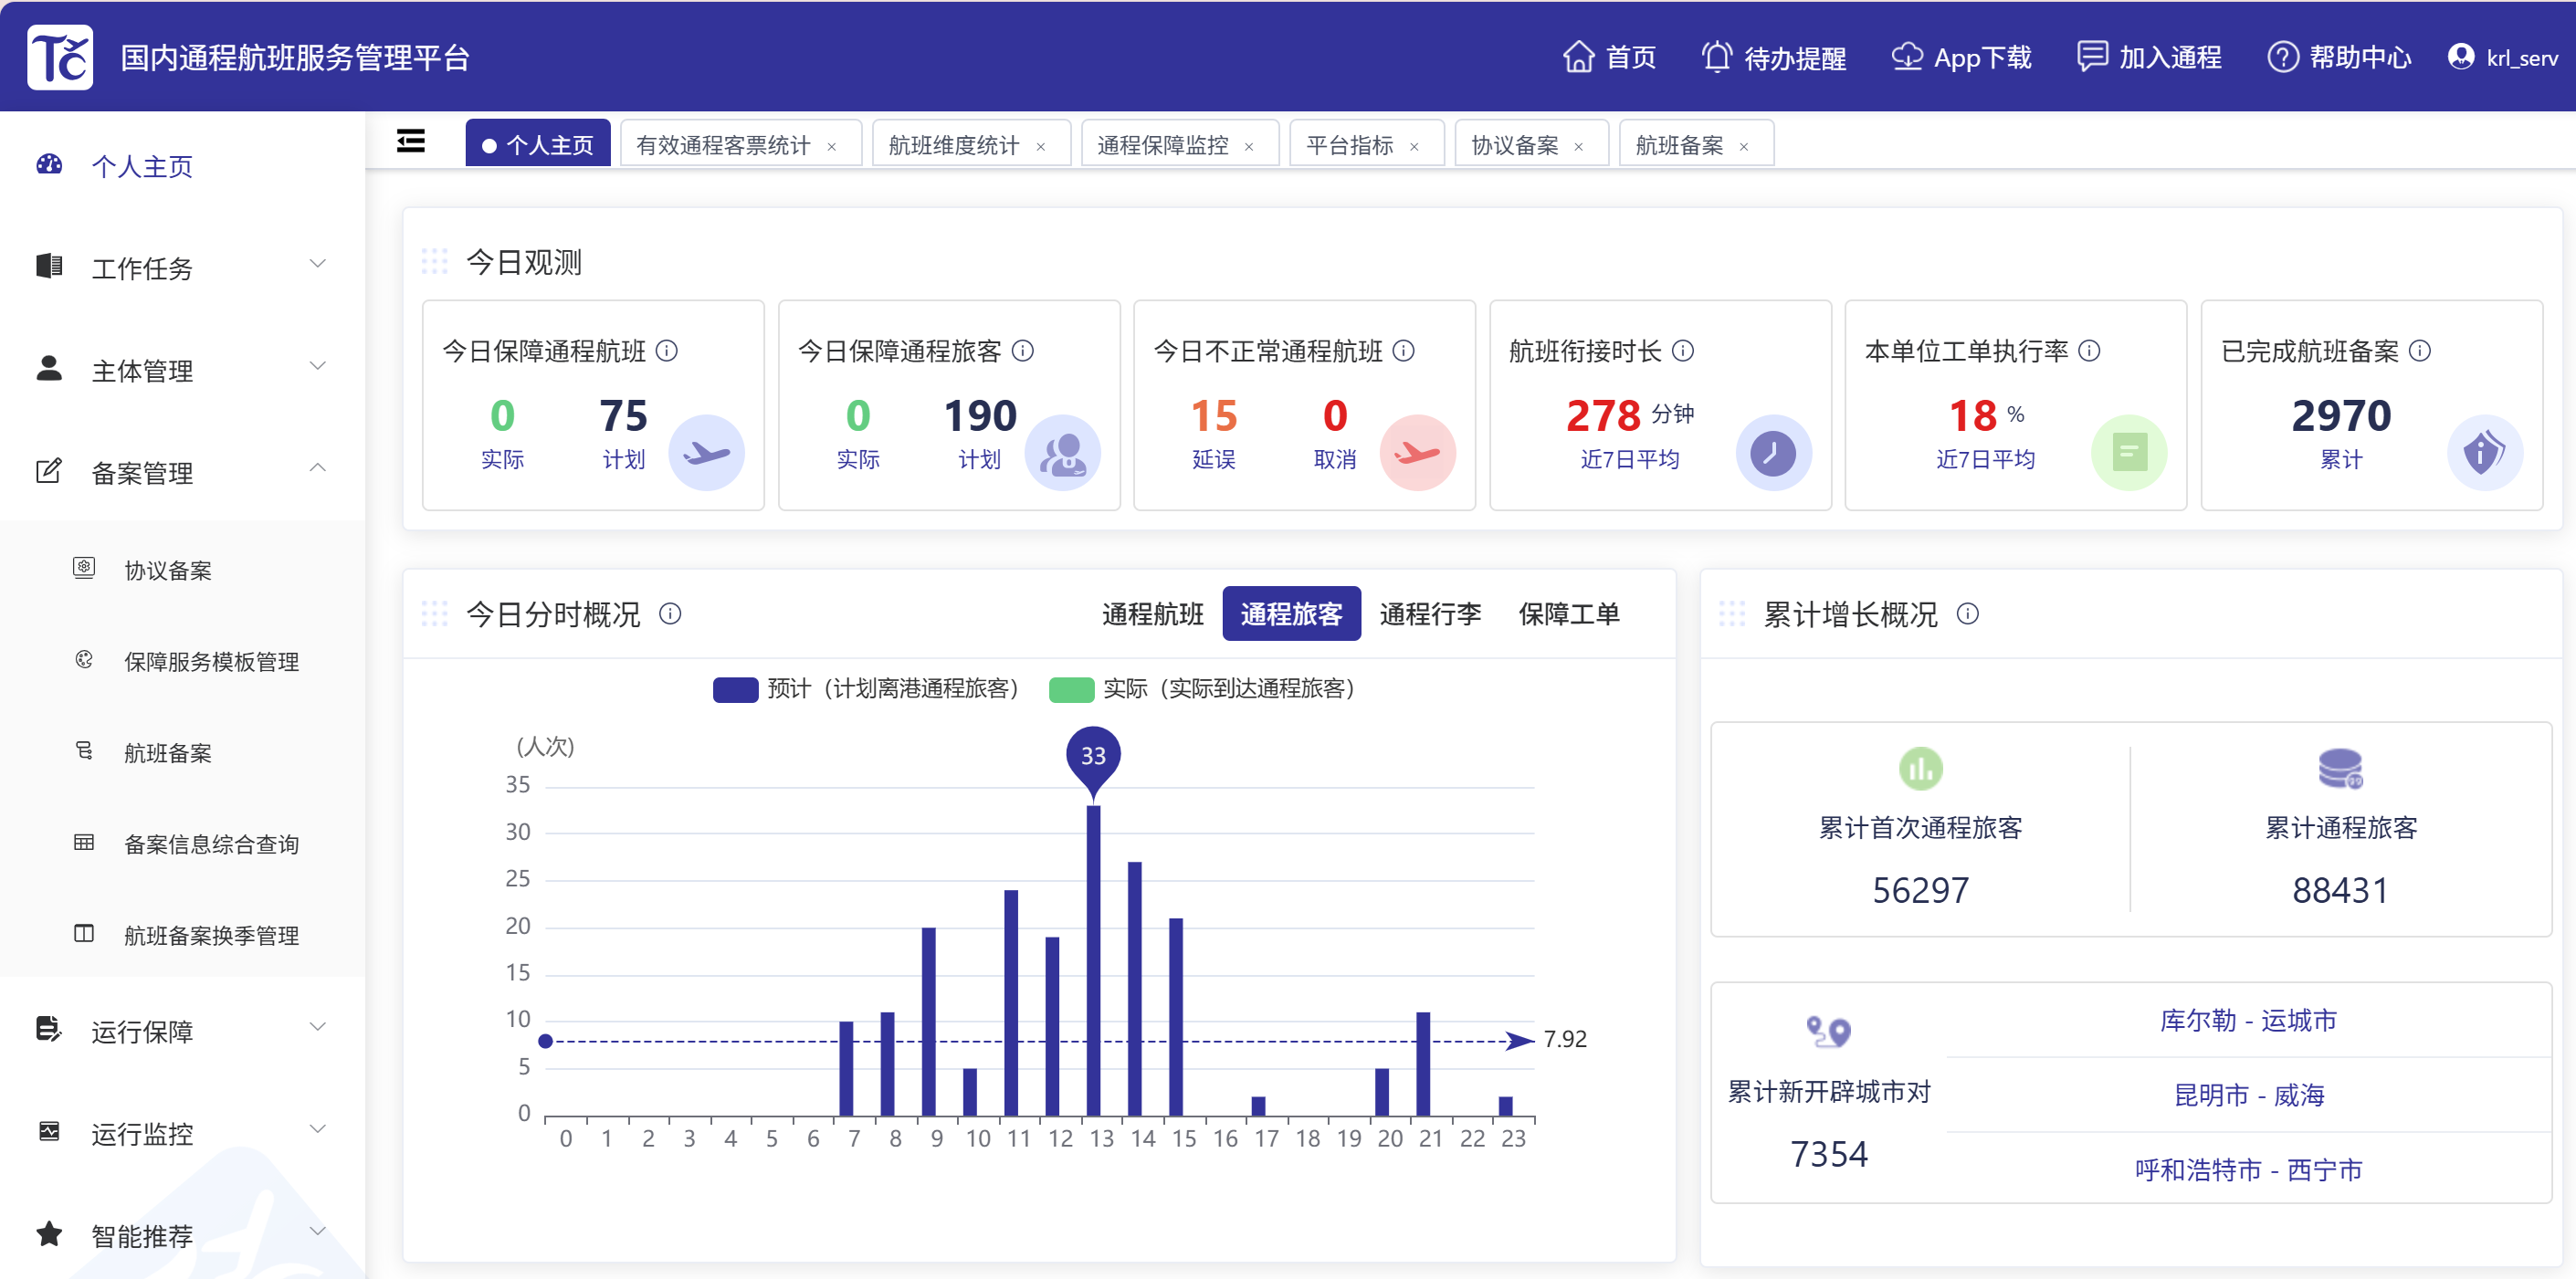
Task: Click the TC platform logo
Action: (x=60, y=57)
